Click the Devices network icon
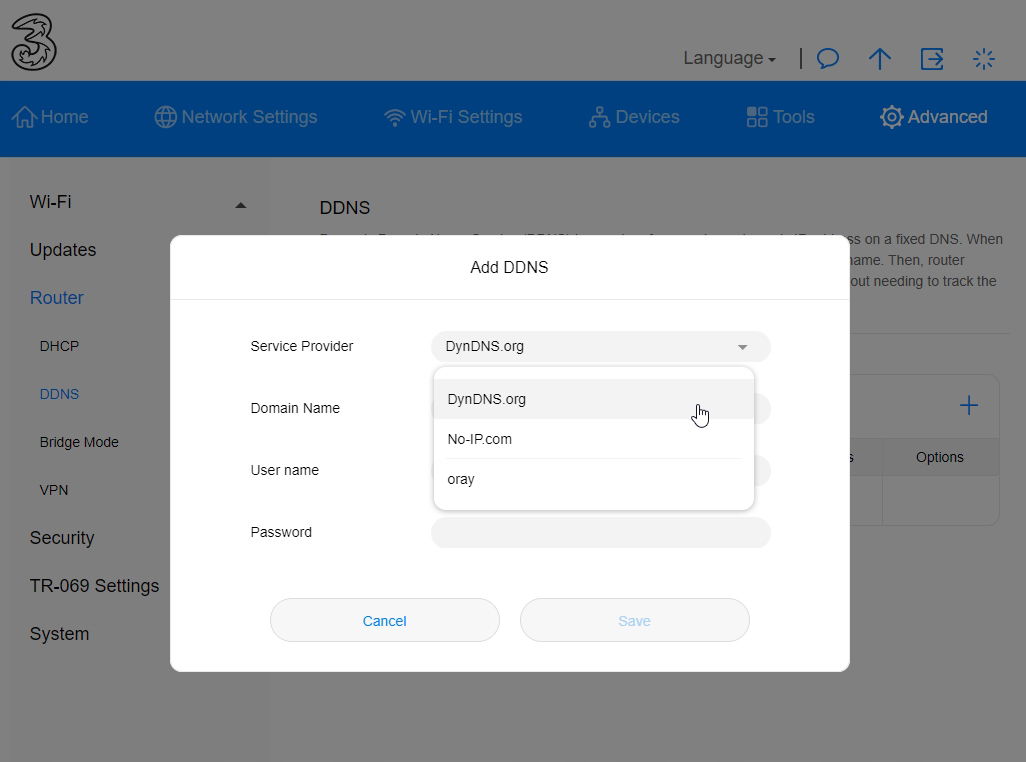Viewport: 1026px width, 762px height. point(599,117)
